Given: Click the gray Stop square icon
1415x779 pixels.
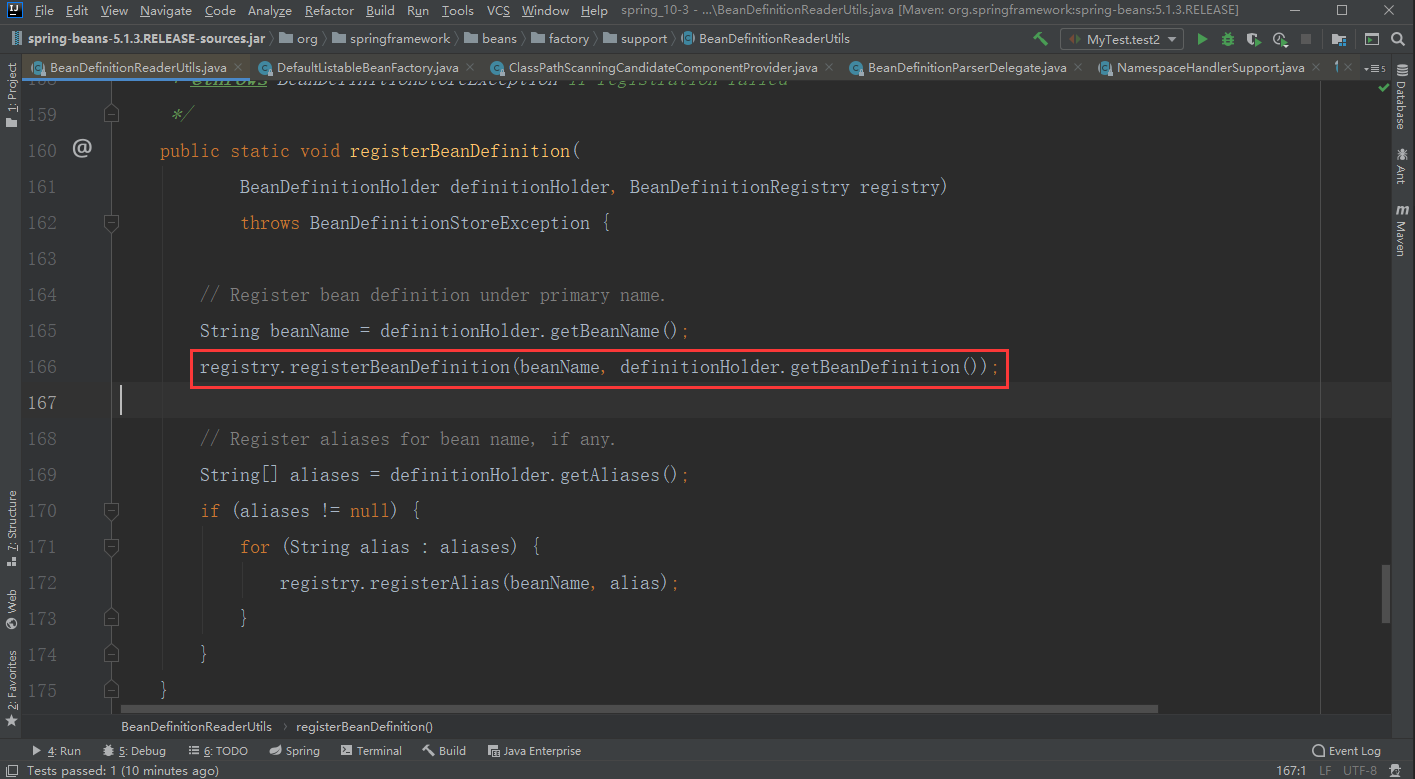Looking at the screenshot, I should click(x=1306, y=39).
